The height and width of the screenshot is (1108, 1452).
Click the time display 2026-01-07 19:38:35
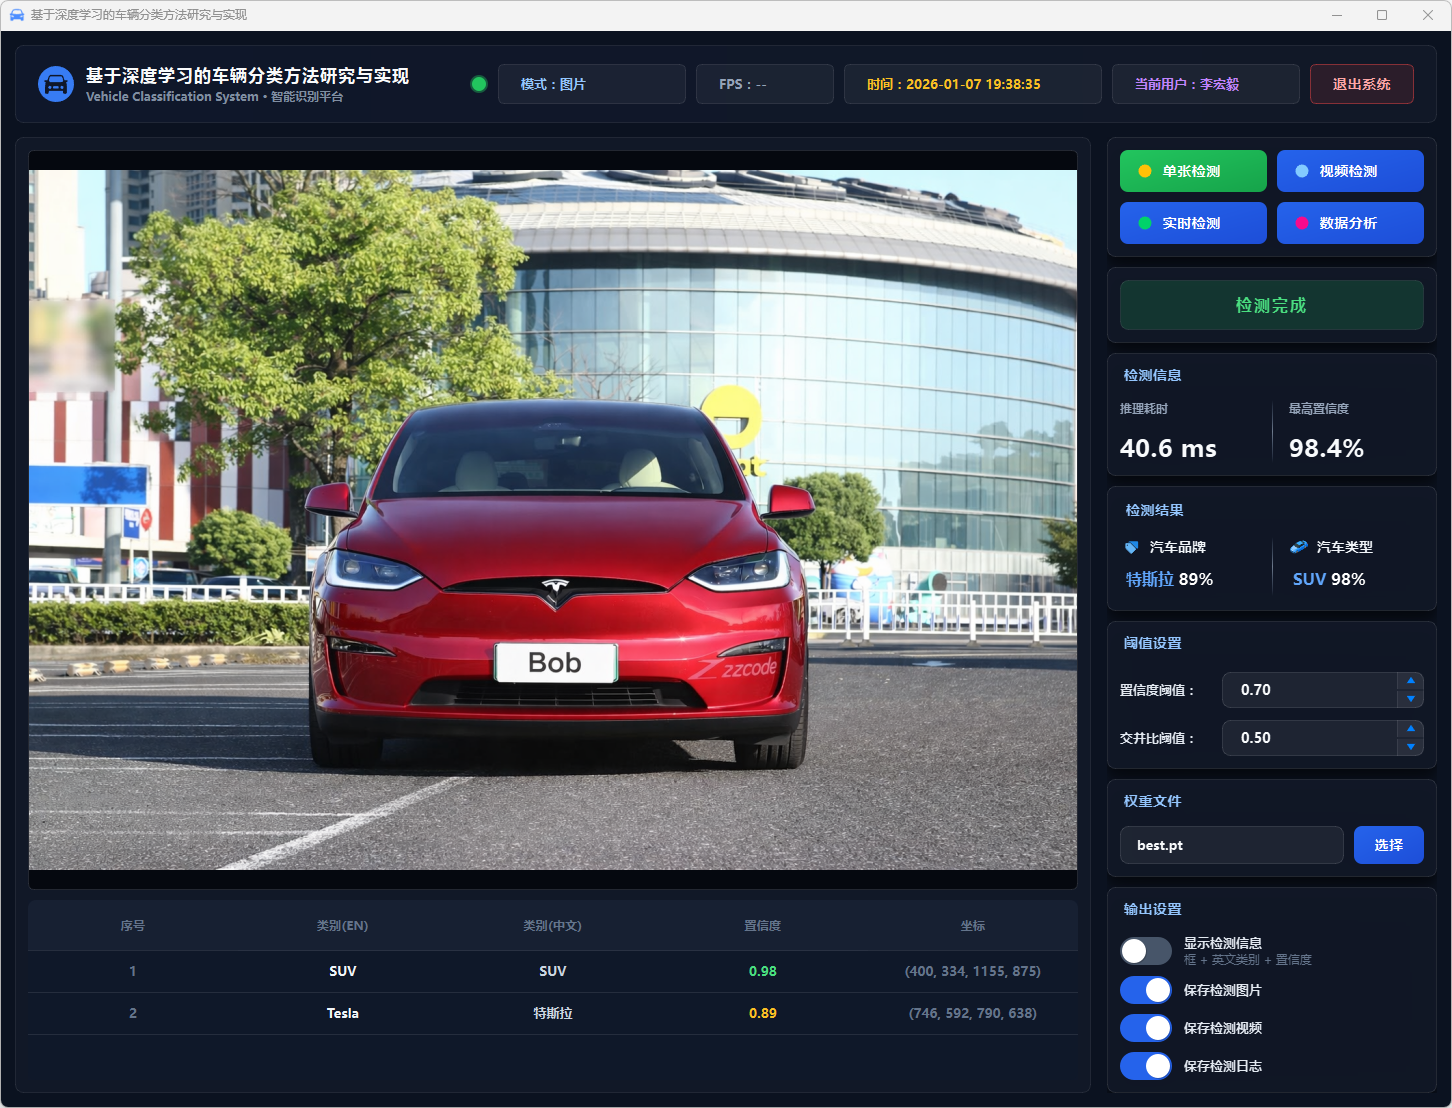pos(973,84)
